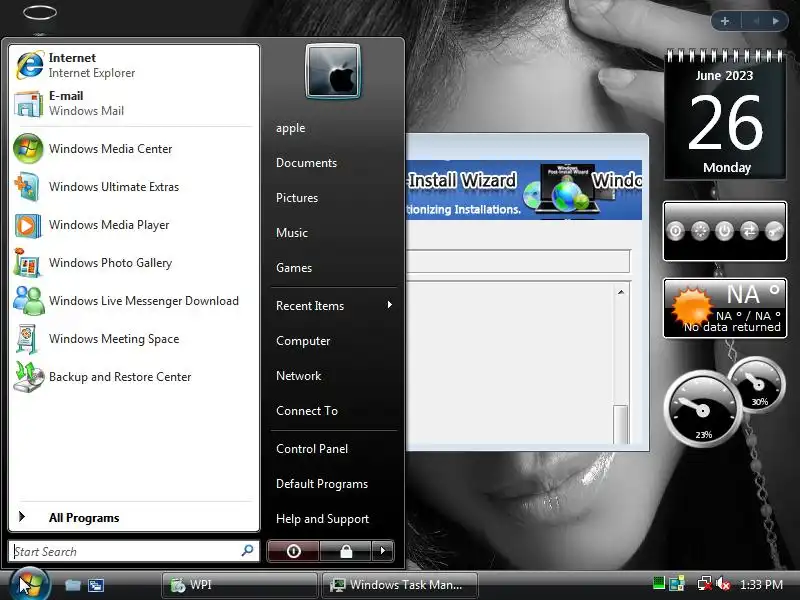
Task: Add gadget with sidebar plus button
Action: (724, 21)
